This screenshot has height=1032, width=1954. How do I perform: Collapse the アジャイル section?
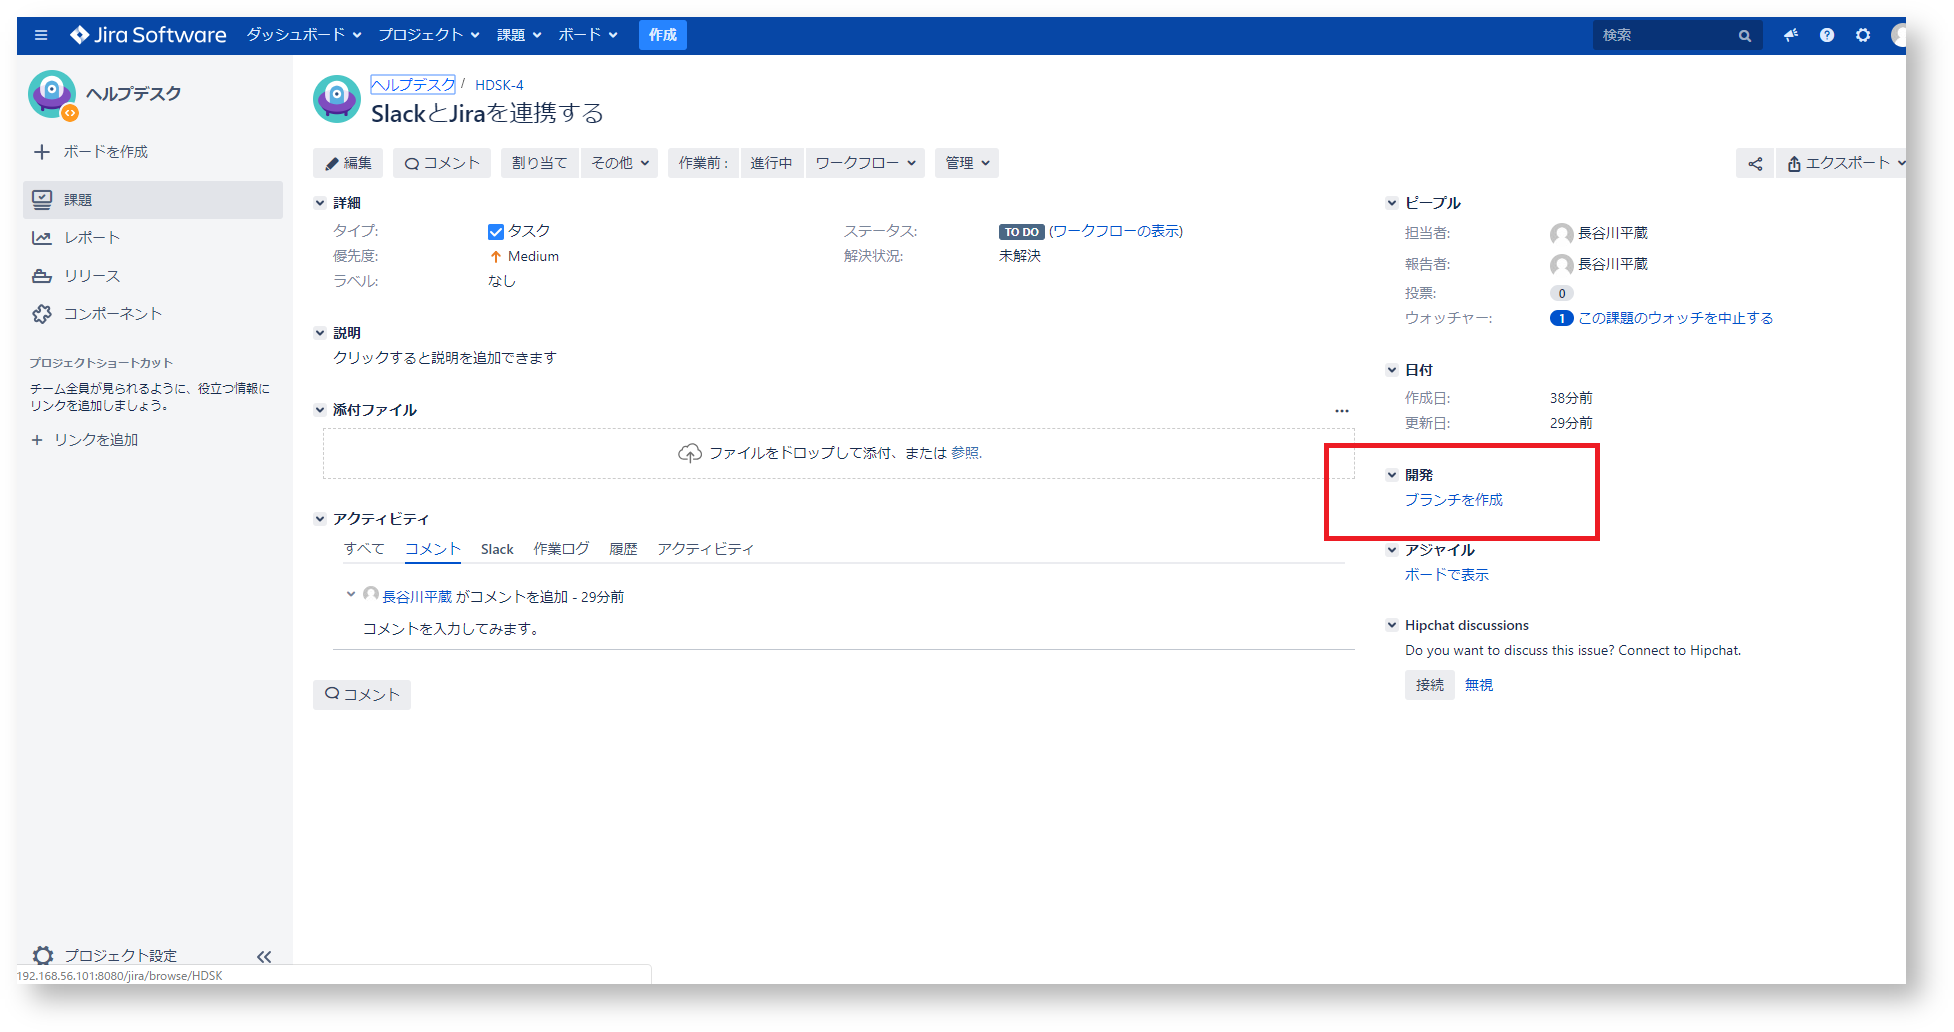(1392, 550)
